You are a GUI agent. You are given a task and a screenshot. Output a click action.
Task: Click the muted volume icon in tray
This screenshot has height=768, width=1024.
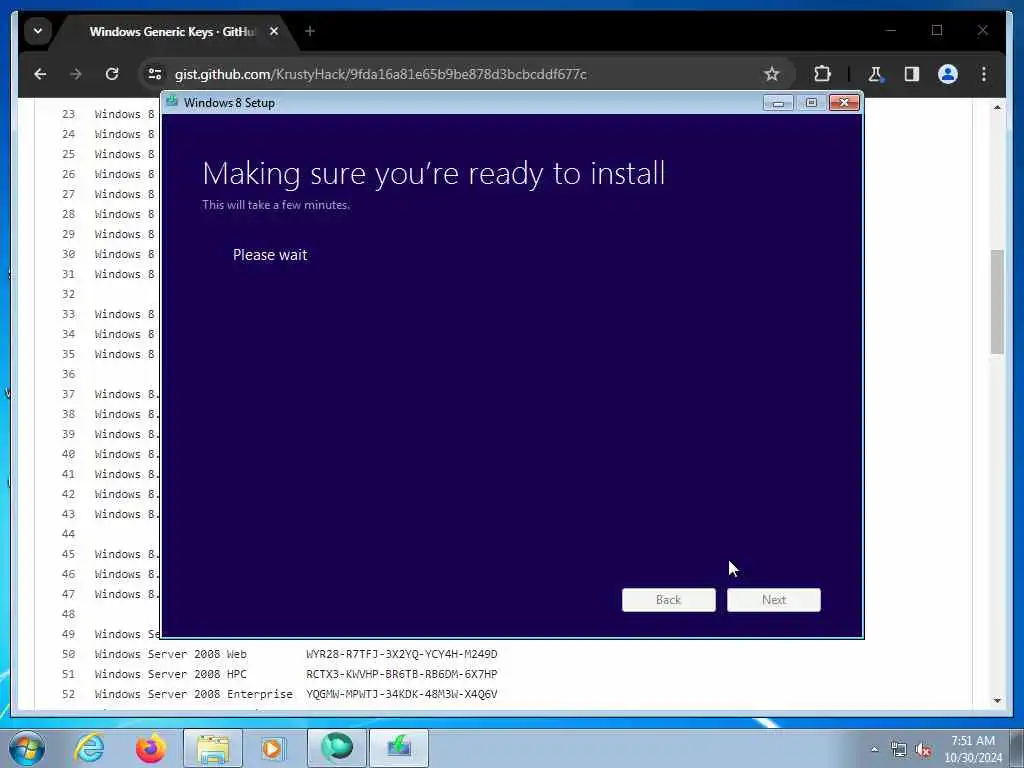coord(923,750)
